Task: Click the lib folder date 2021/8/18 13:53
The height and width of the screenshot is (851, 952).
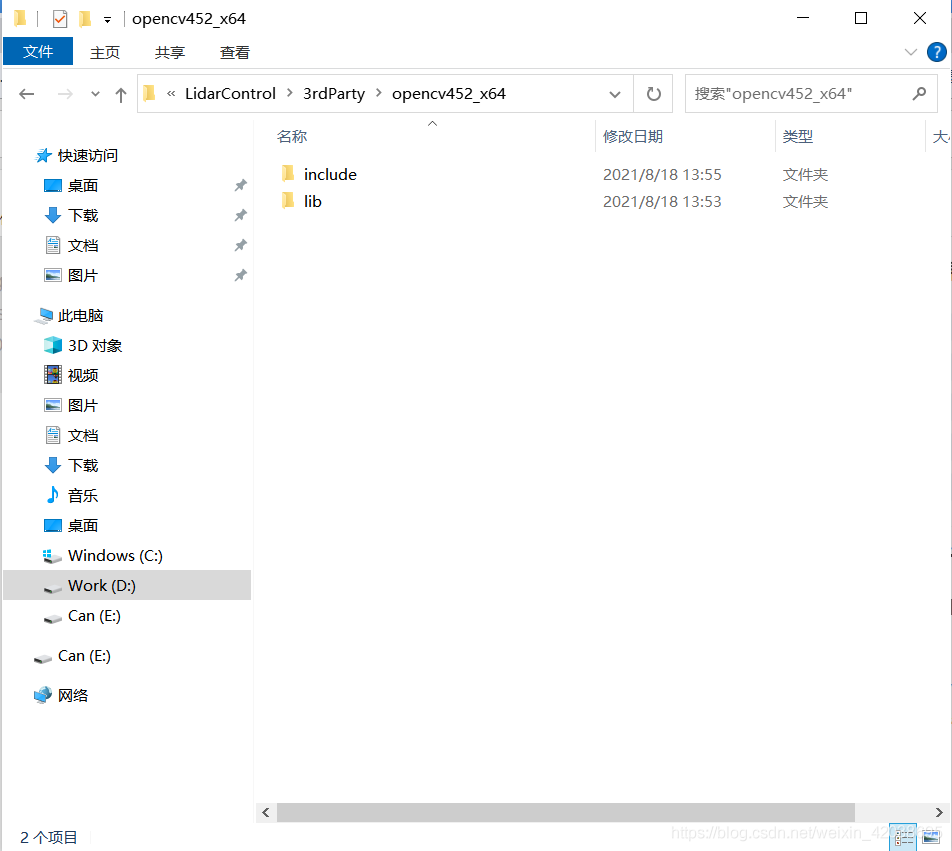Action: [662, 202]
